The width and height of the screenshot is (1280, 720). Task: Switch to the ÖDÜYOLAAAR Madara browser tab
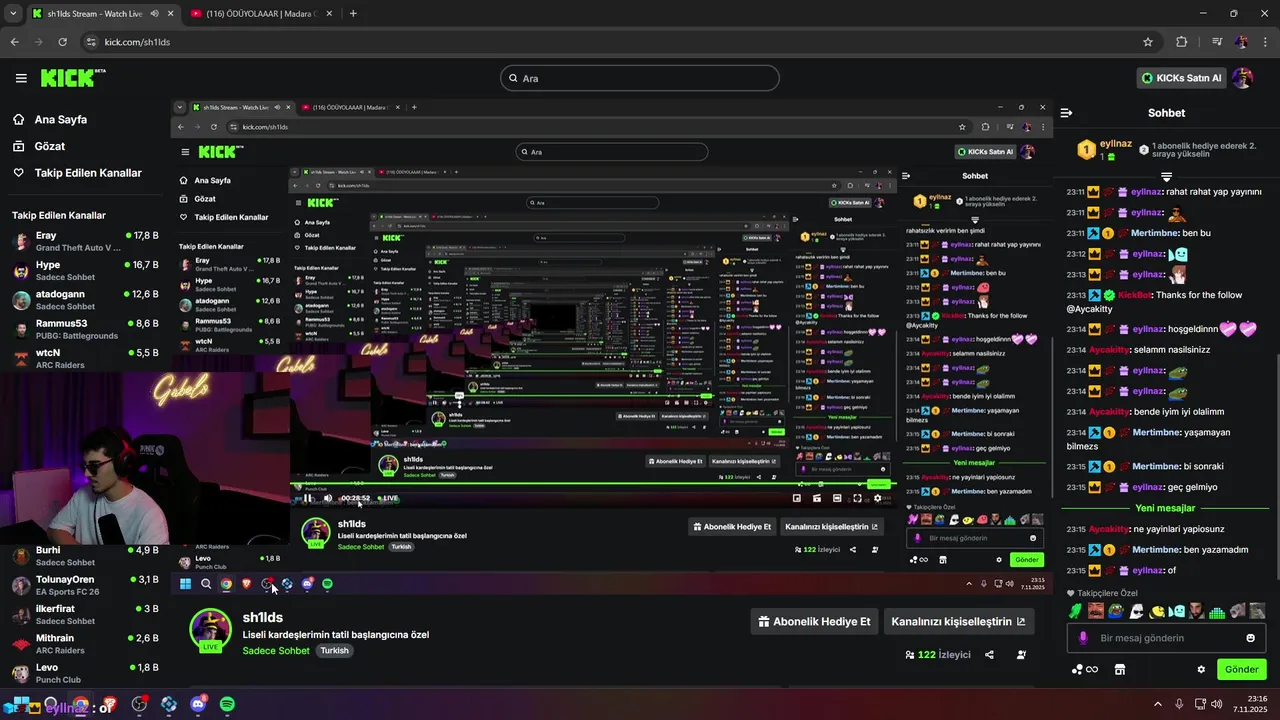click(261, 14)
